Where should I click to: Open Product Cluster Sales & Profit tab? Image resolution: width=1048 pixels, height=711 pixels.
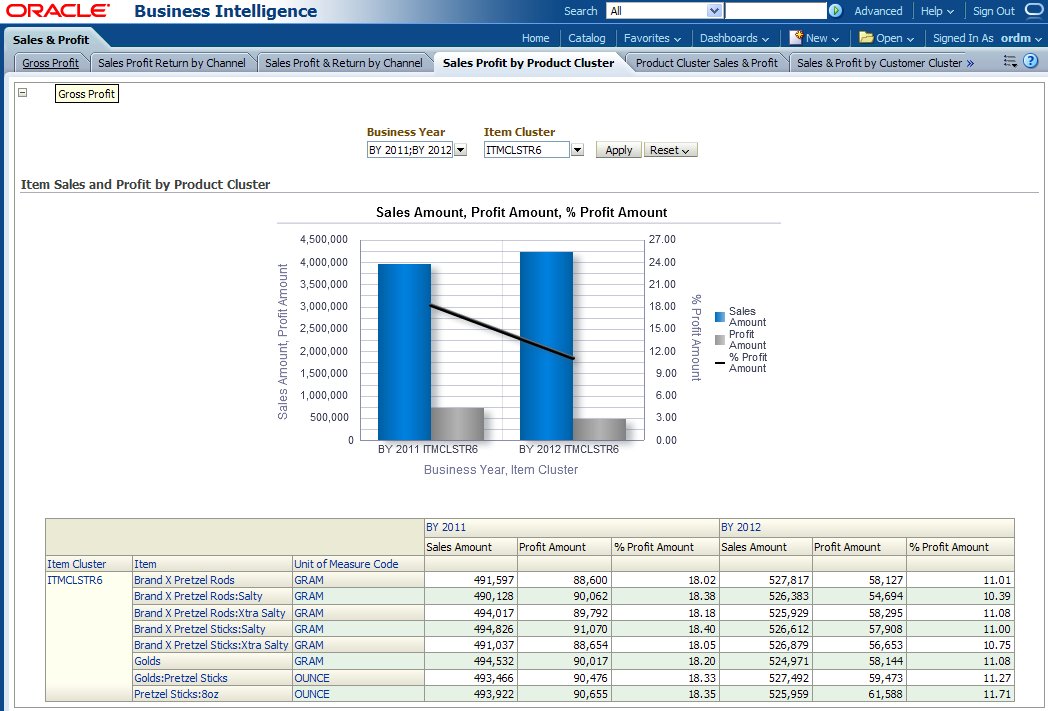click(x=706, y=63)
